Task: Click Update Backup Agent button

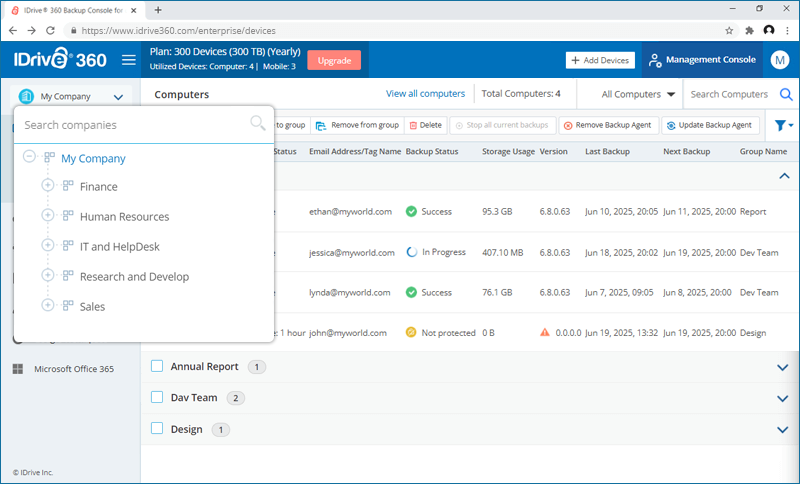Action: (710, 125)
